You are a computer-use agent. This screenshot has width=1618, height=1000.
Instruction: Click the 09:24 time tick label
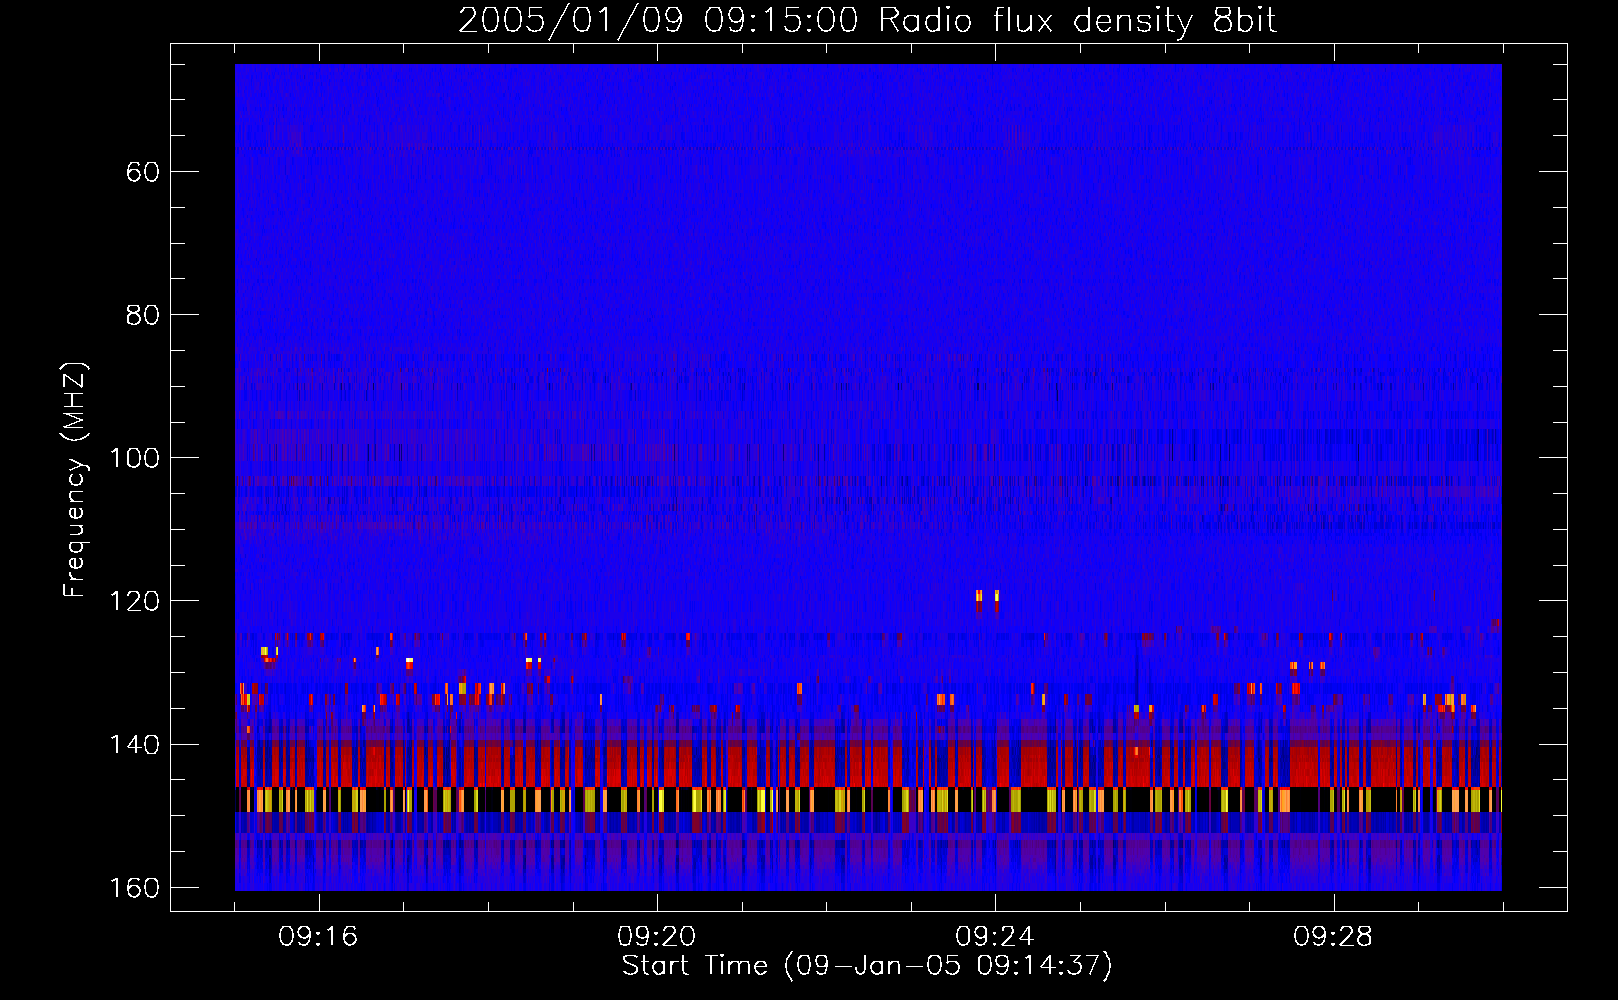tap(995, 937)
